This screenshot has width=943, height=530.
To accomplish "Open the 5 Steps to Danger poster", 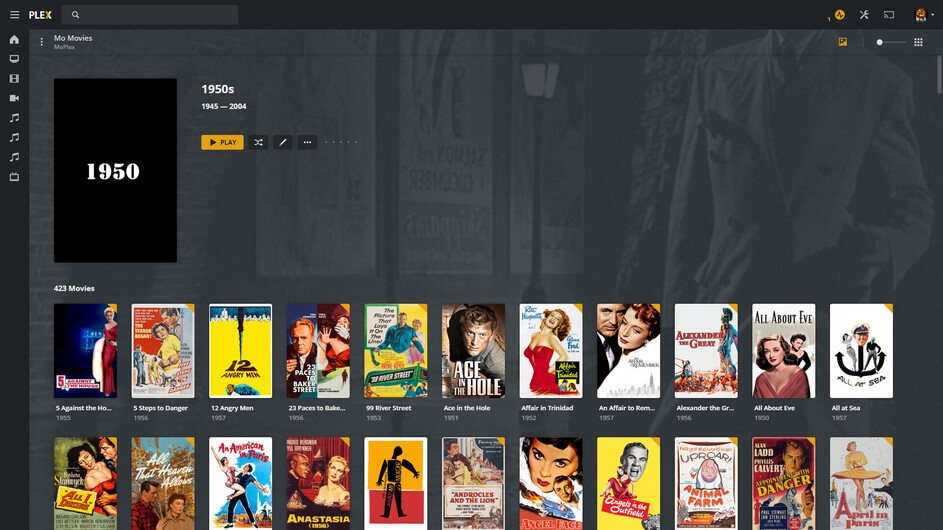I will (163, 351).
